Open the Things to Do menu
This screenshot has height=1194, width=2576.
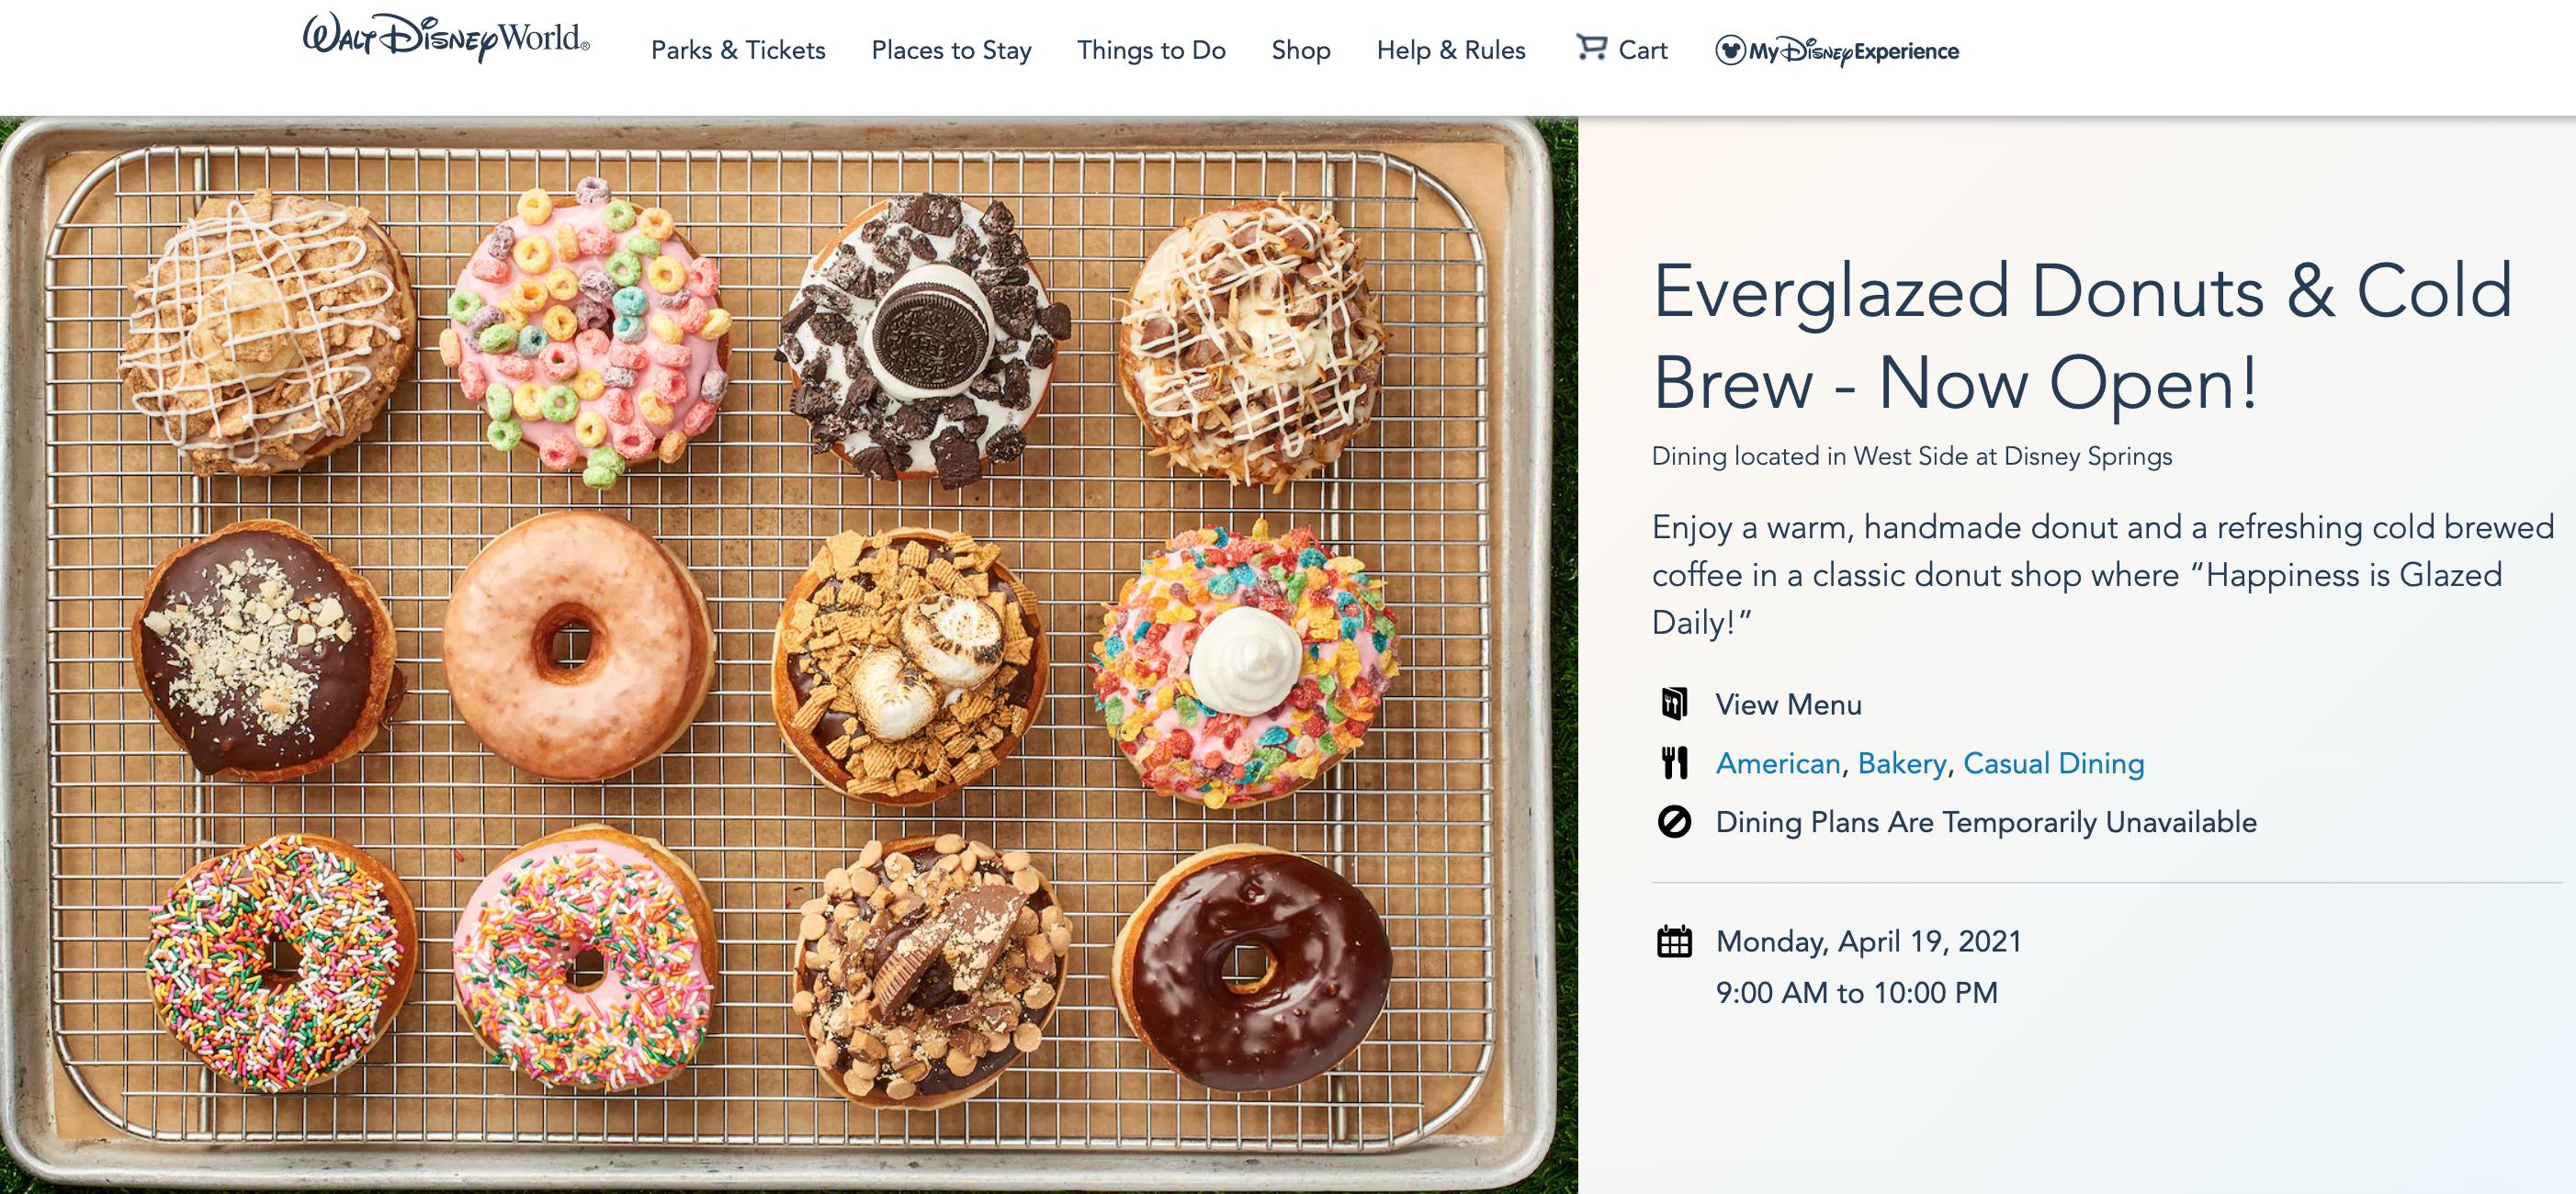(1151, 50)
